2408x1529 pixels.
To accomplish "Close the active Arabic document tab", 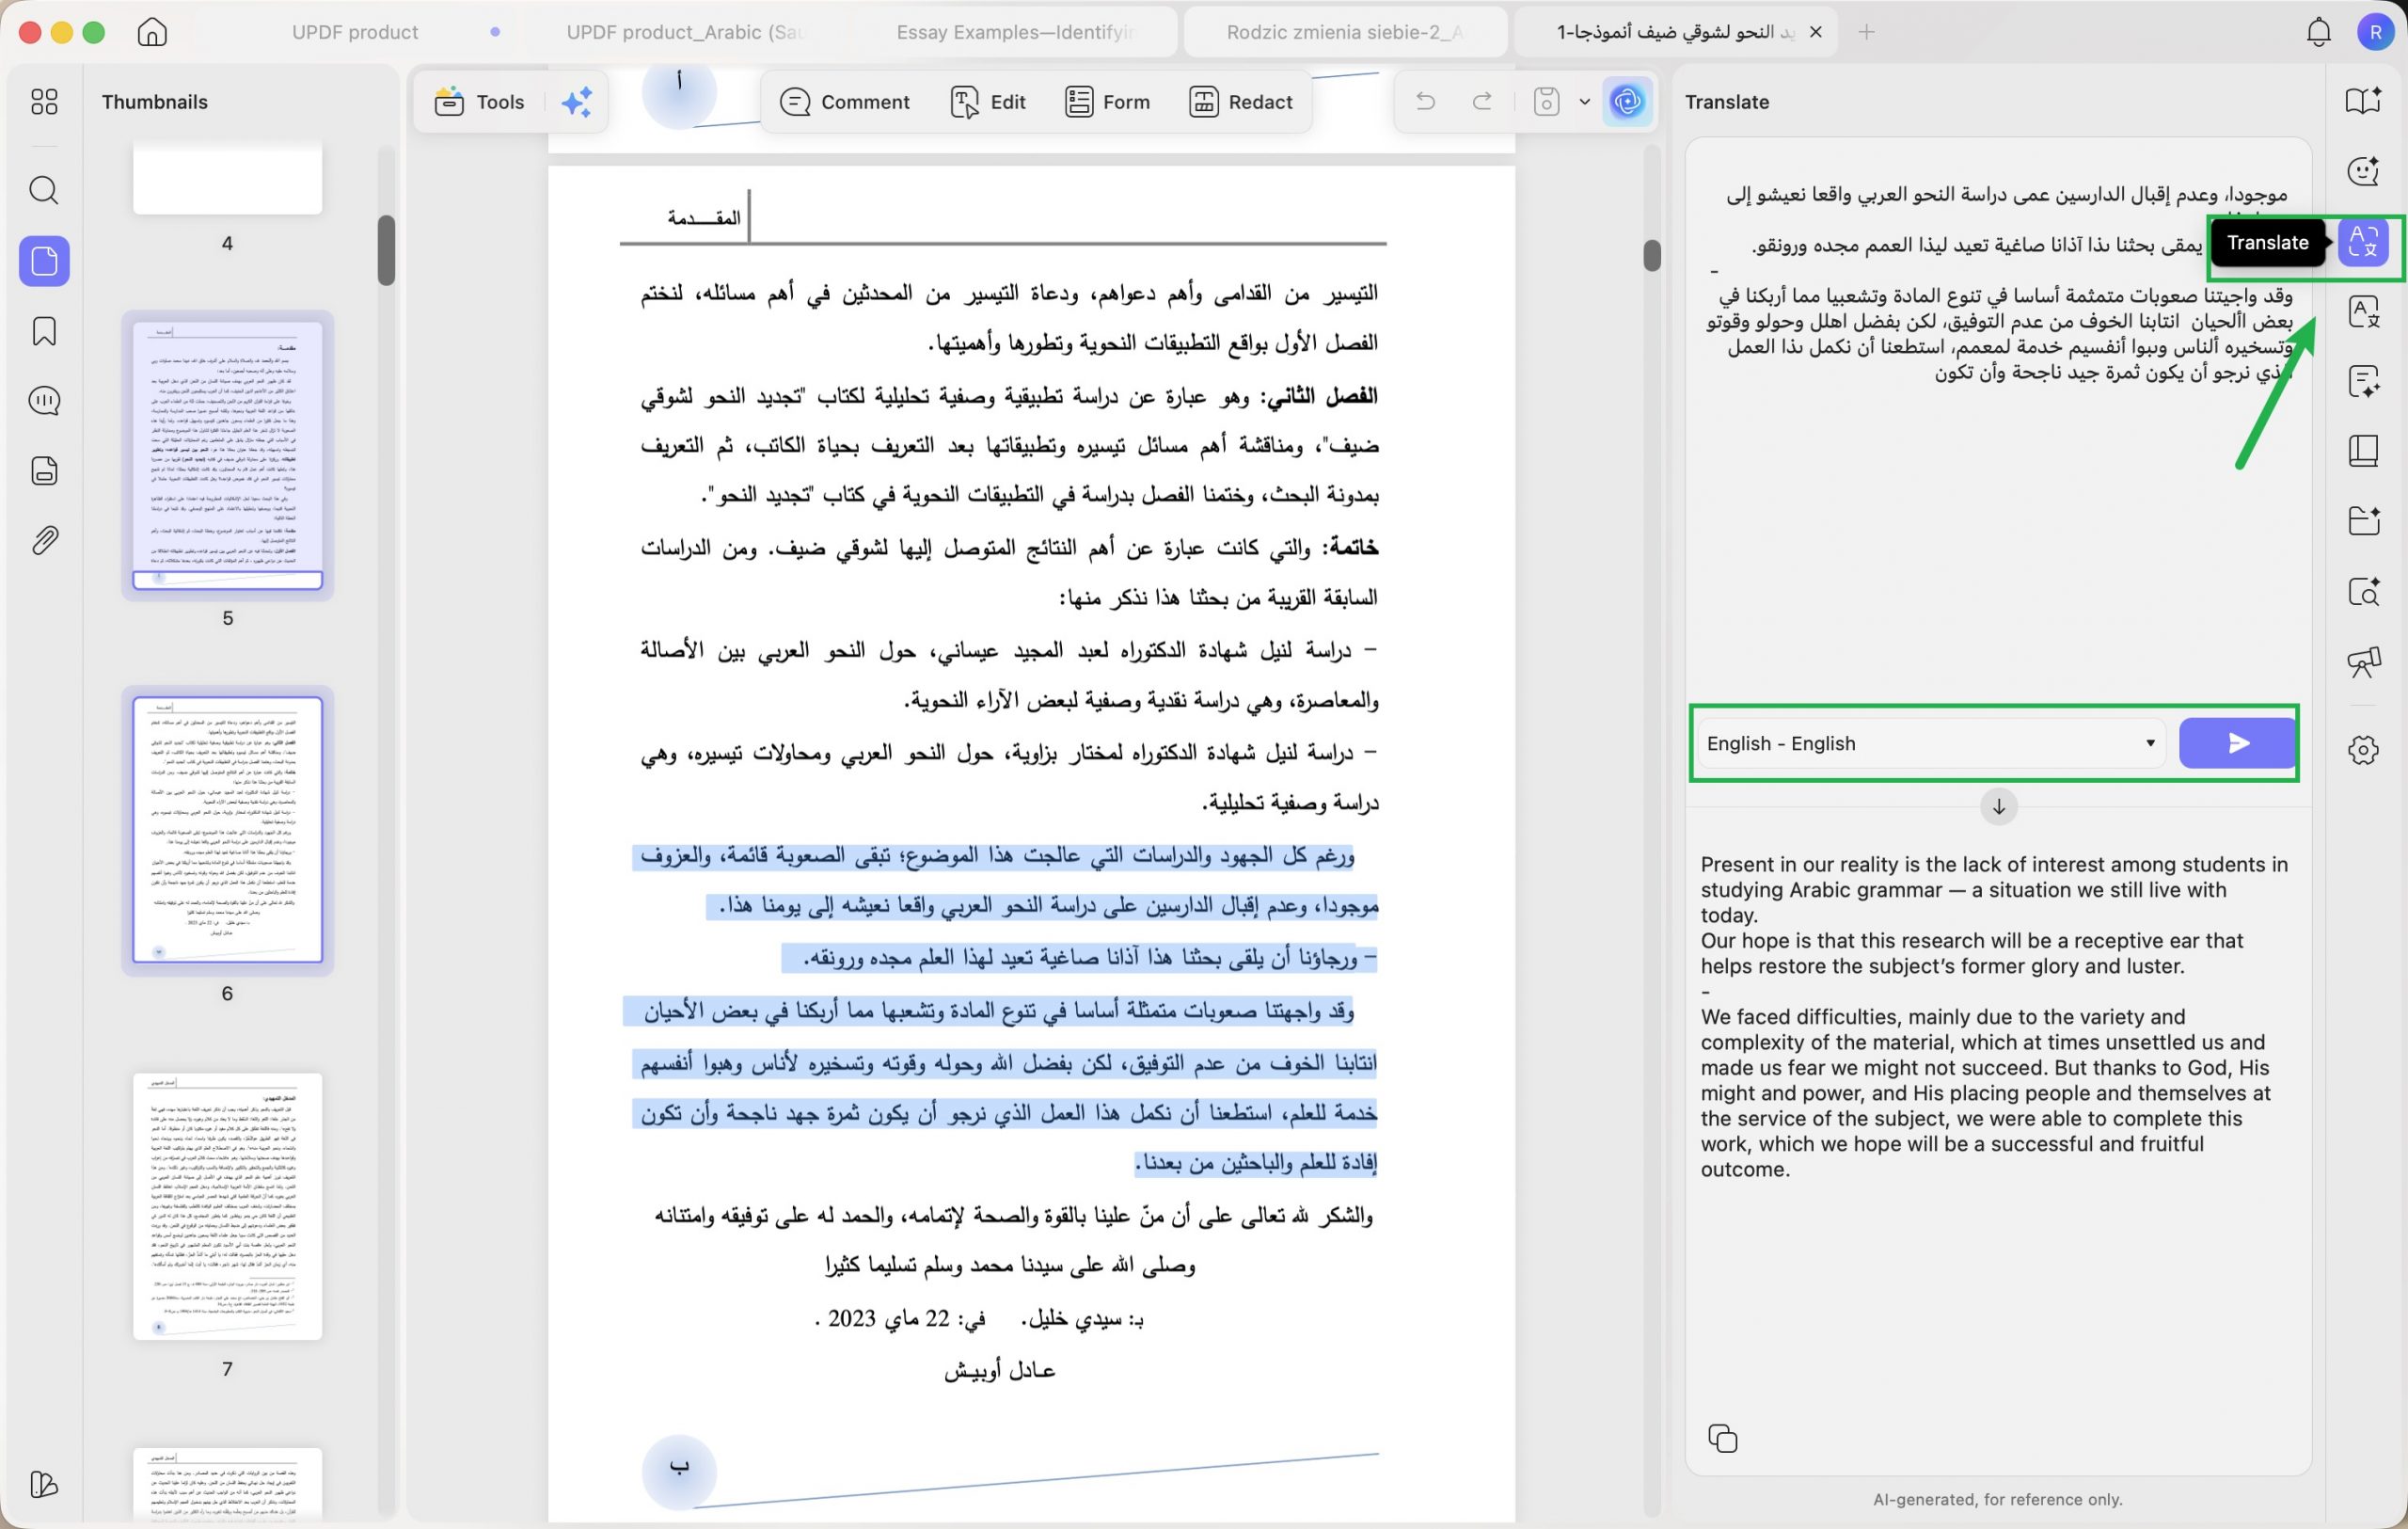I will 1816,32.
